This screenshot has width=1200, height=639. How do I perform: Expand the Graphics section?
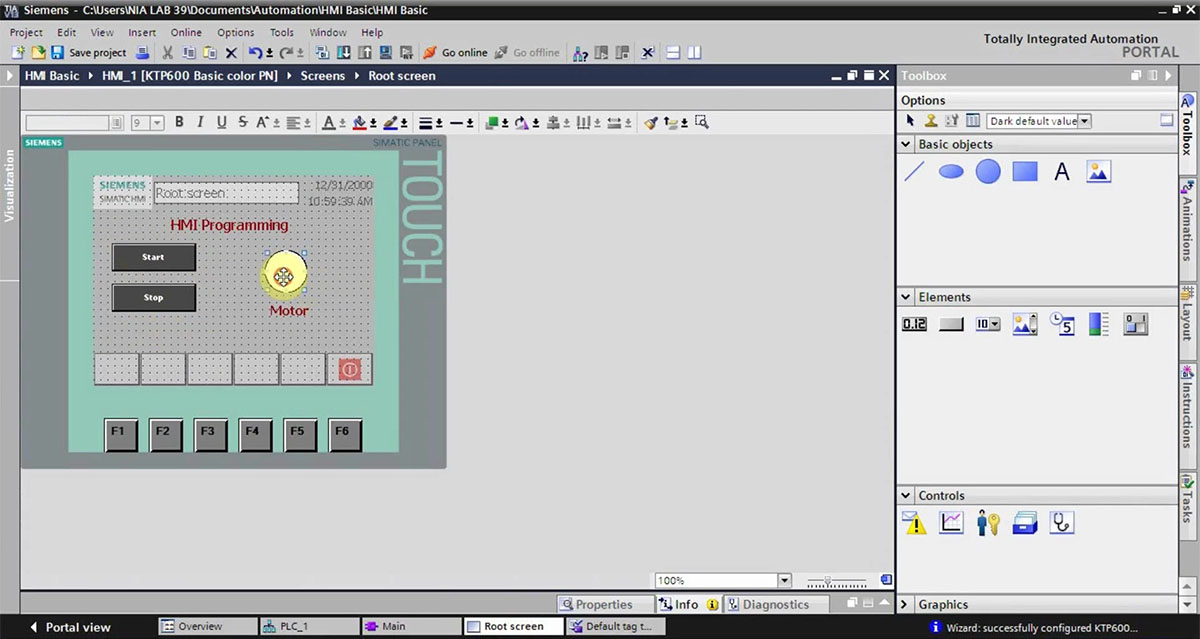point(906,604)
